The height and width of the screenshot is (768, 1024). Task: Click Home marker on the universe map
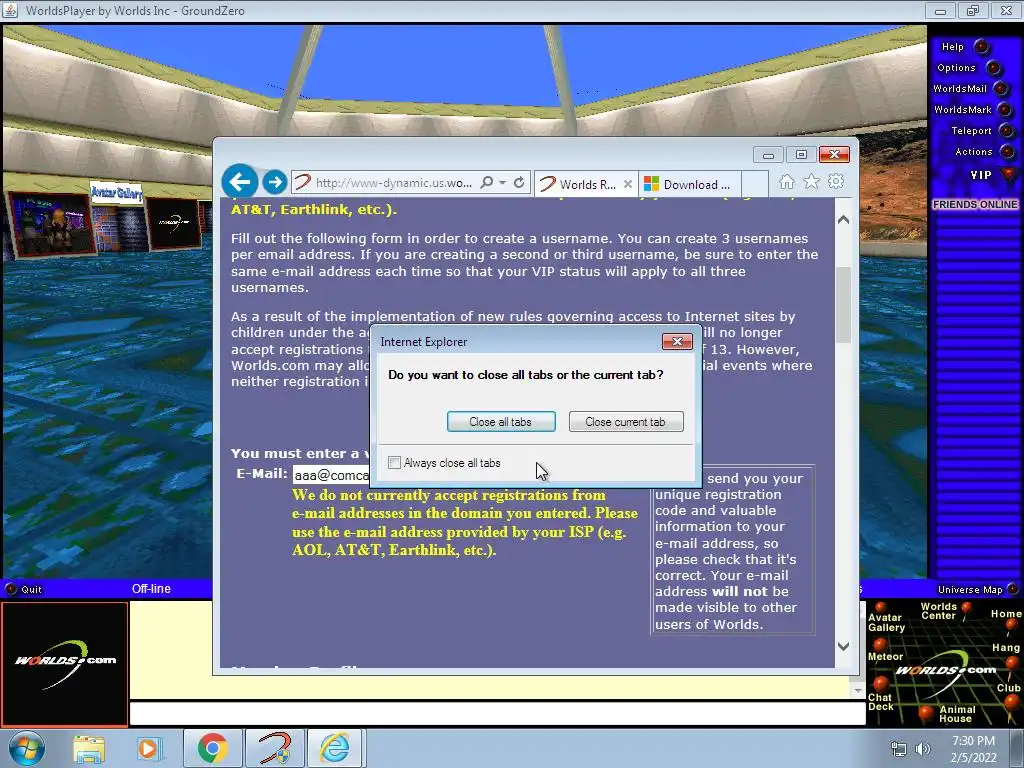tap(1006, 618)
